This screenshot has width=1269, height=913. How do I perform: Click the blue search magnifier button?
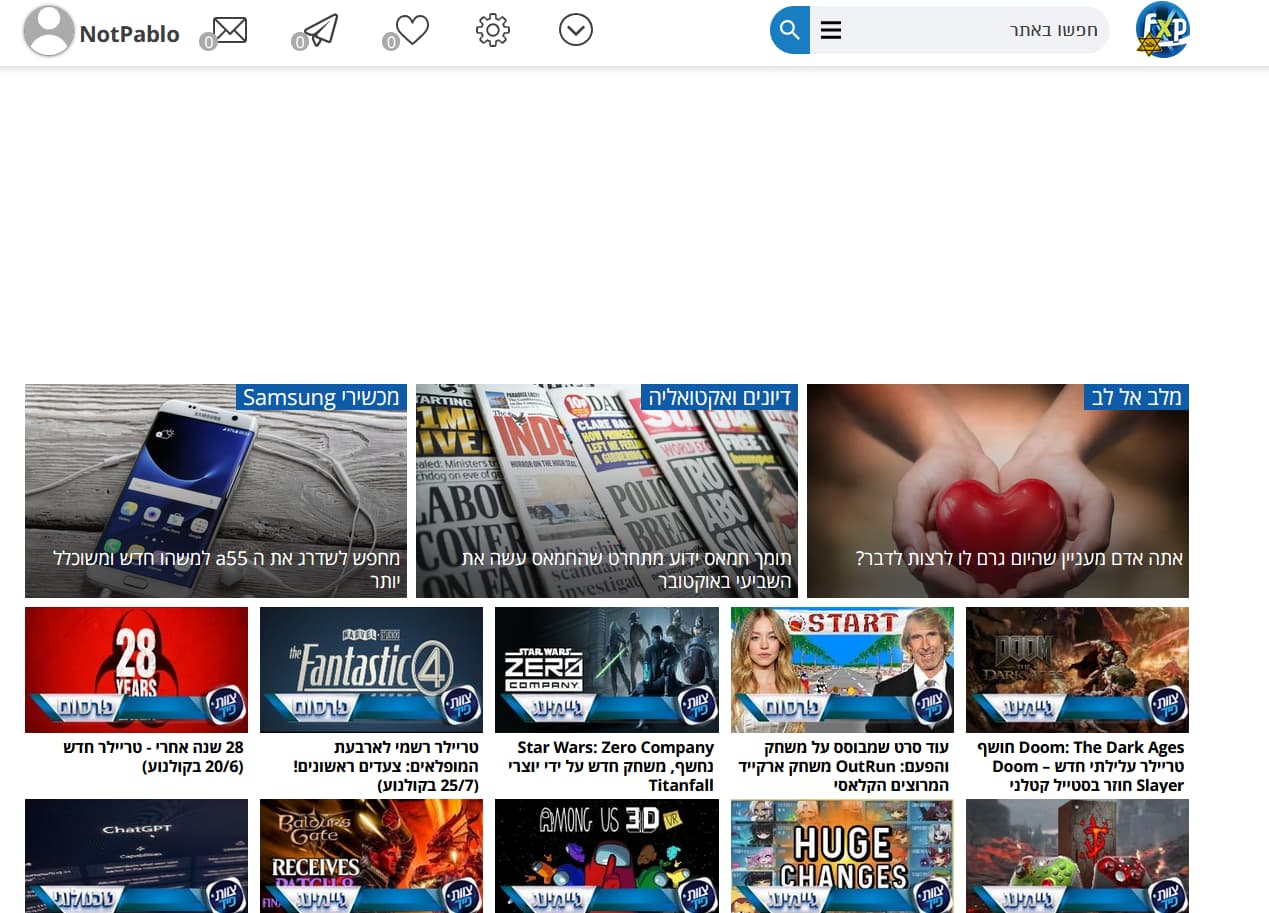(x=790, y=30)
